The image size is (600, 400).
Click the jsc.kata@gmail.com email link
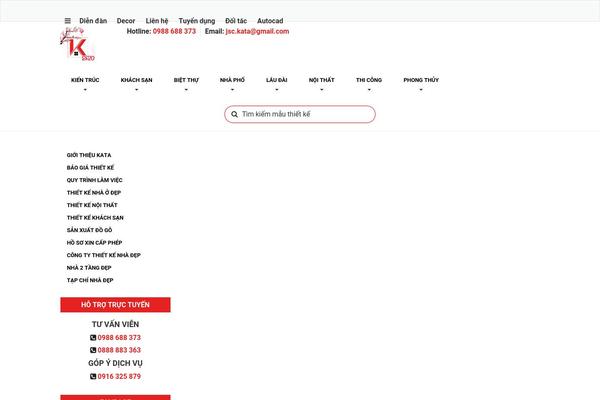tap(258, 31)
